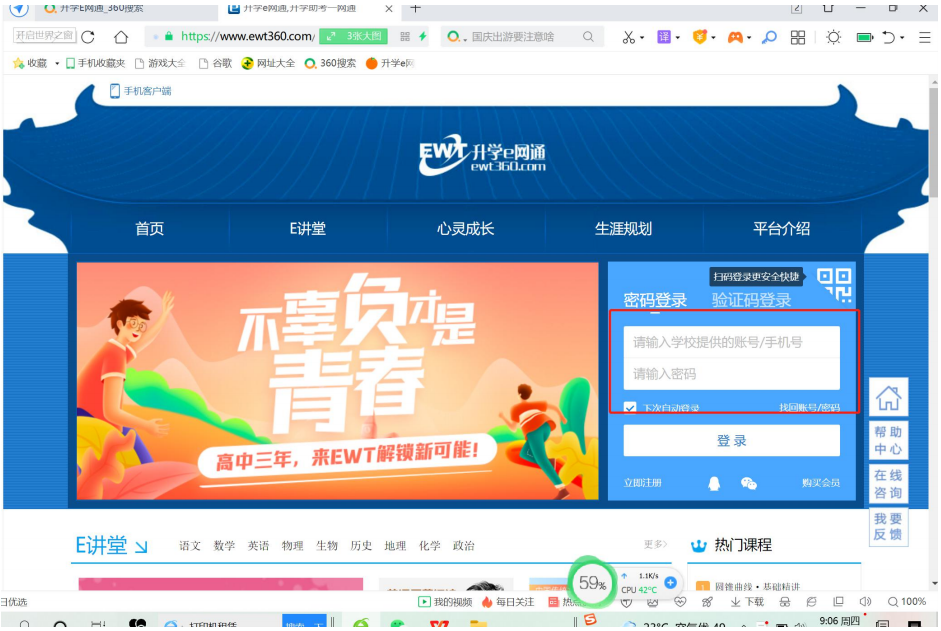Click the 找回账号/密码 link

pos(810,408)
